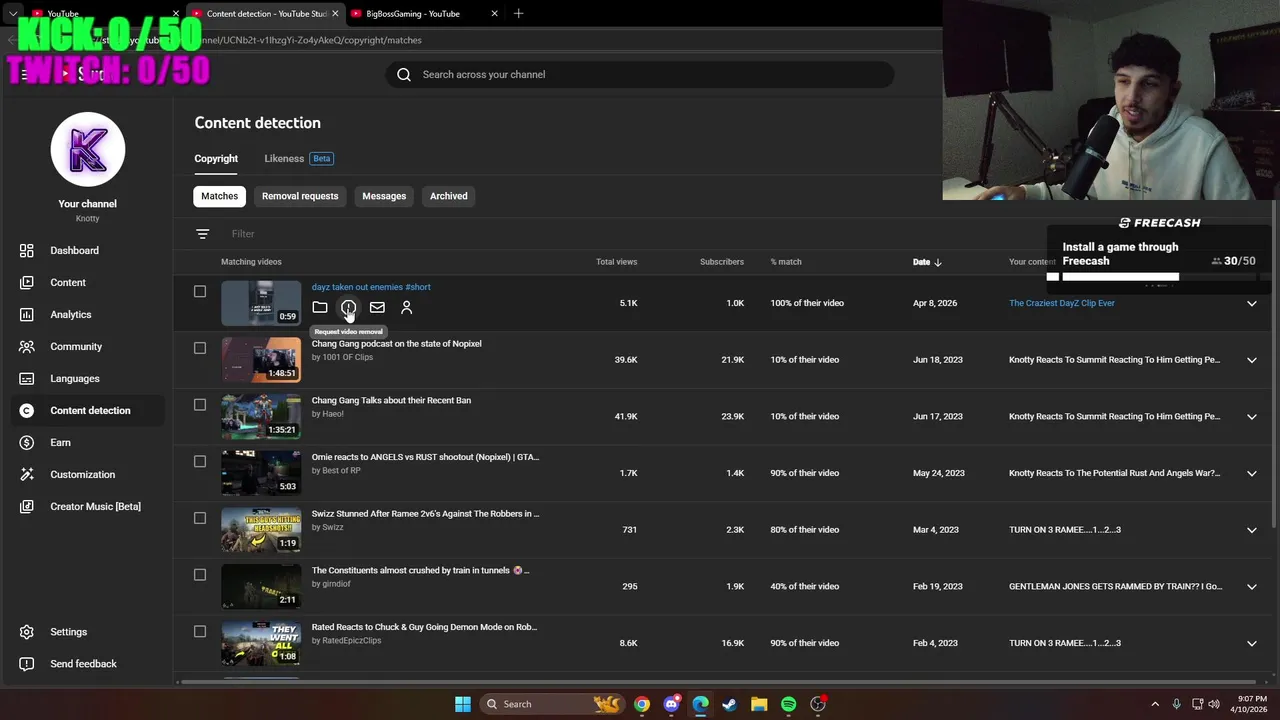Tick the checkbox for dayz taken out enemies

(200, 291)
